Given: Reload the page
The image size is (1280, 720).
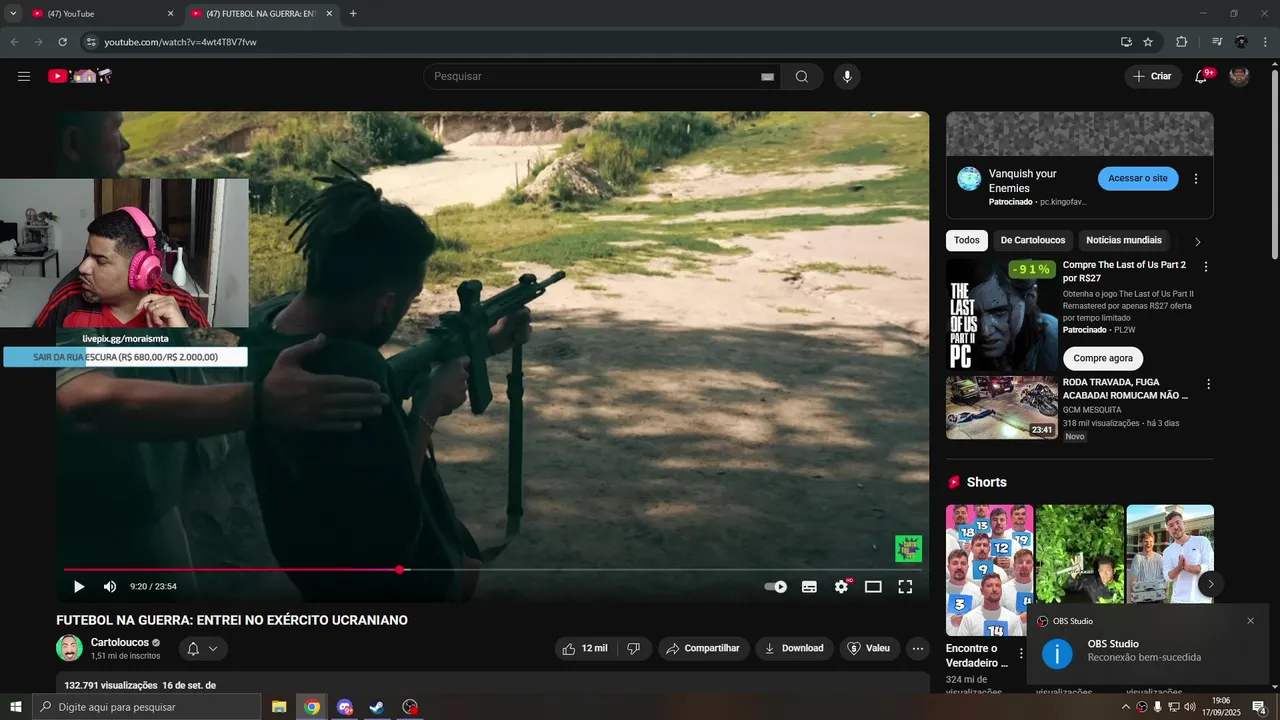Looking at the screenshot, I should (x=62, y=42).
